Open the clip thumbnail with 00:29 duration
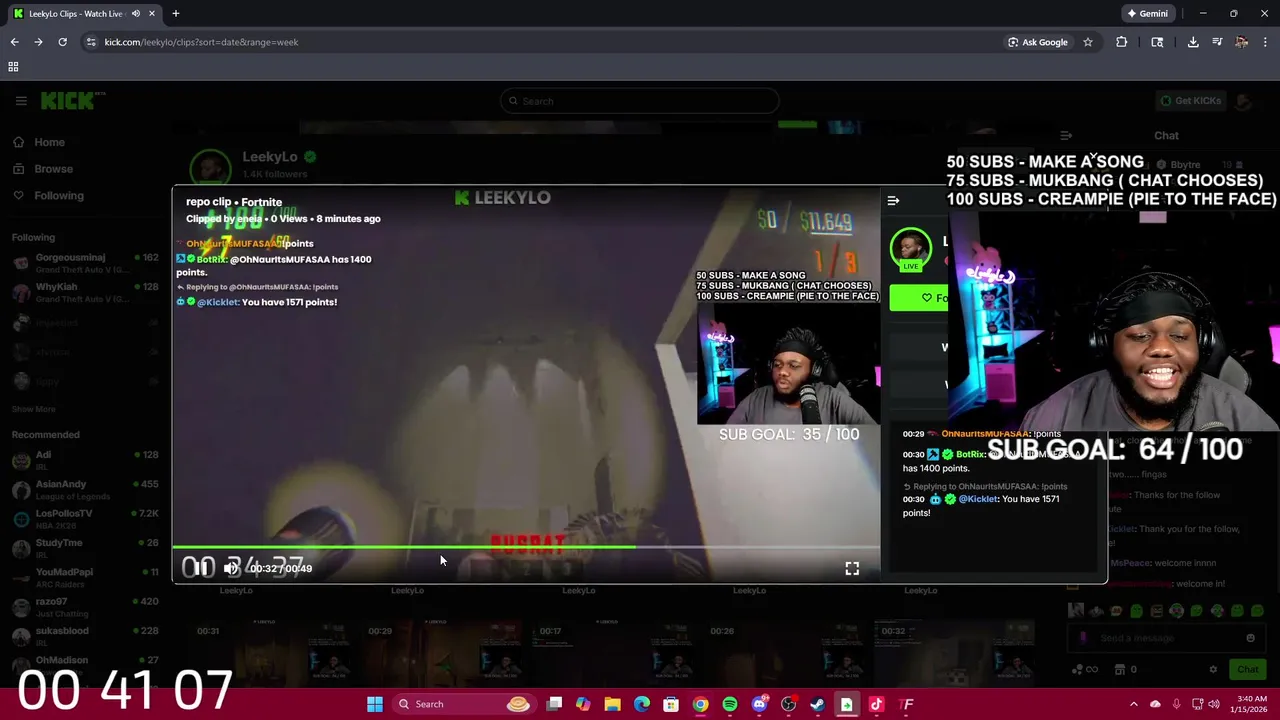The image size is (1280, 720). click(x=443, y=654)
